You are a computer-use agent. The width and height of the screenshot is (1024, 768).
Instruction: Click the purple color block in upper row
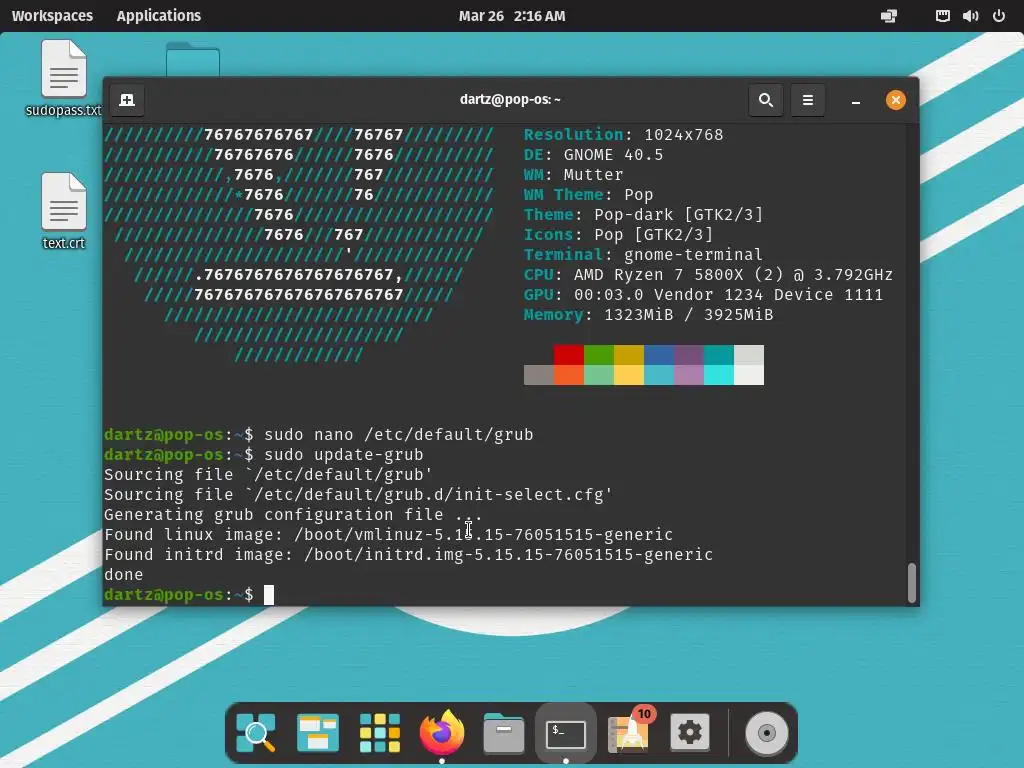coord(689,355)
